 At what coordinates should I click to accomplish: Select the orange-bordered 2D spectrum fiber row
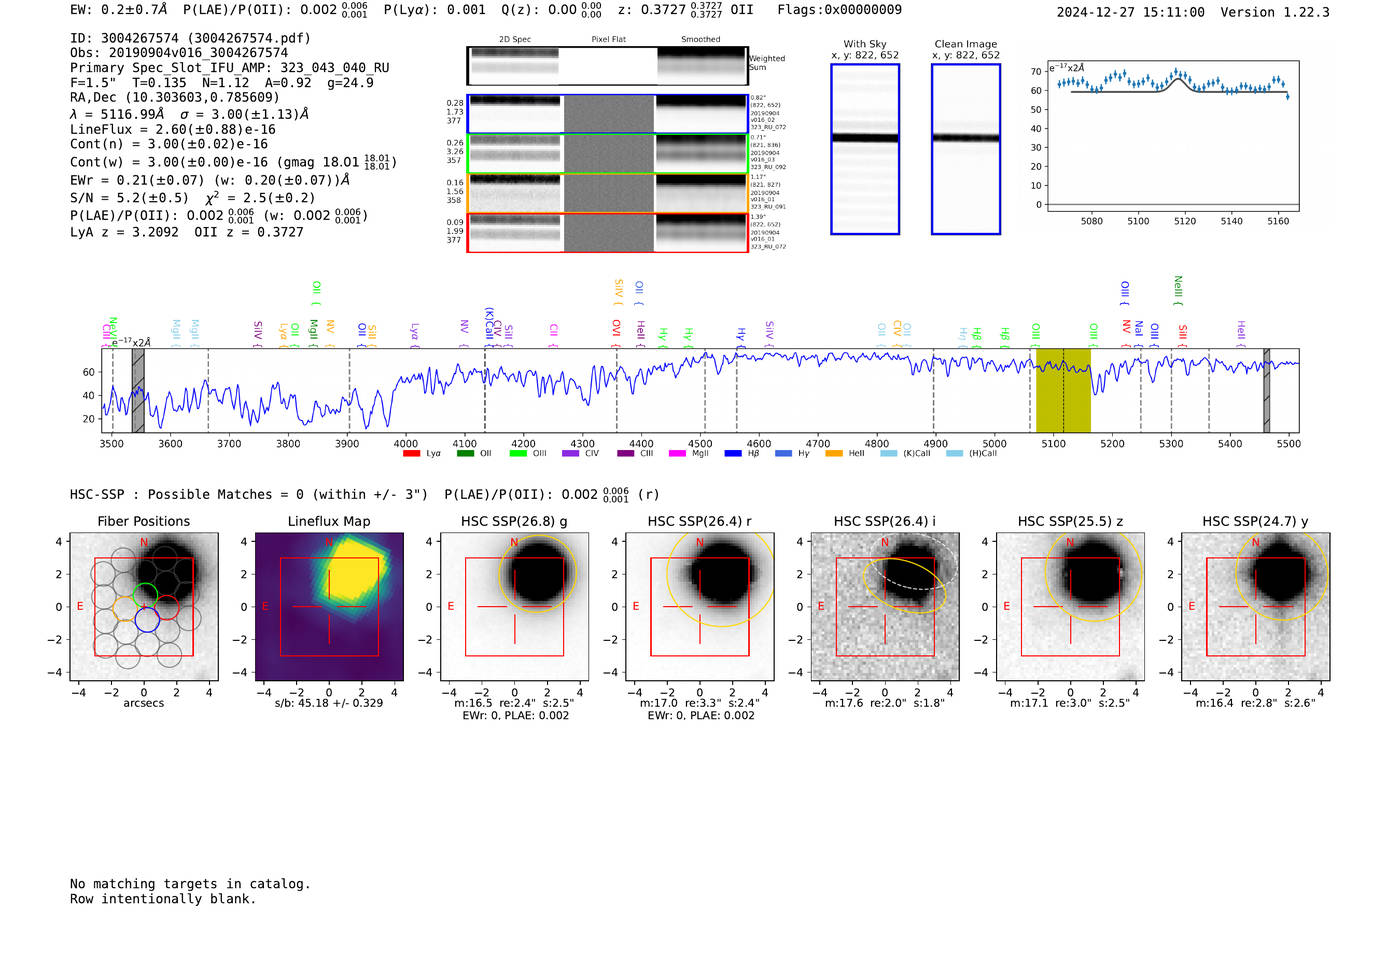607,193
